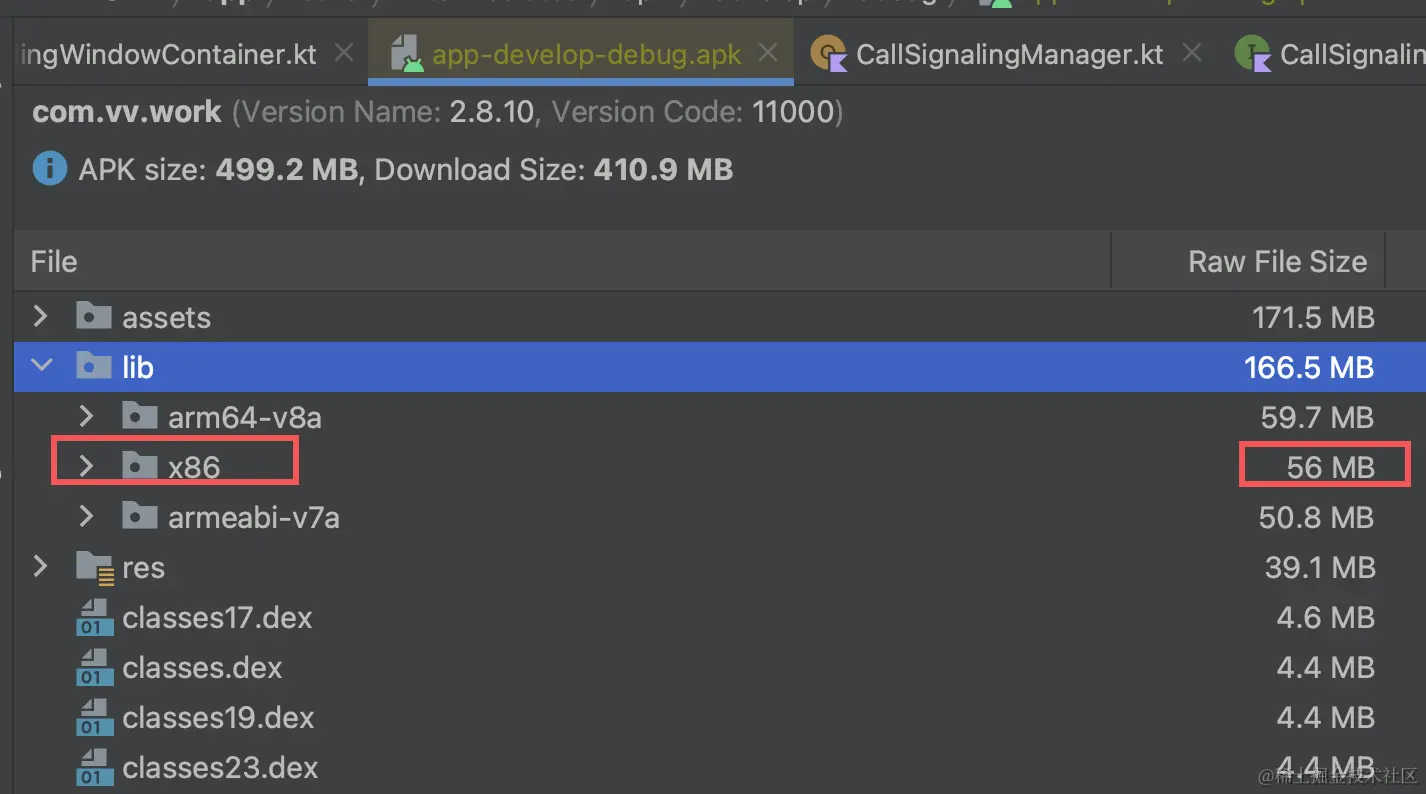Click the classes19.dex file icon
The height and width of the screenshot is (794, 1426).
(x=93, y=718)
